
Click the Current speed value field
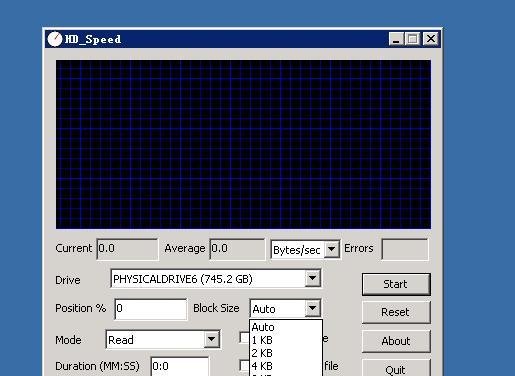pos(127,249)
